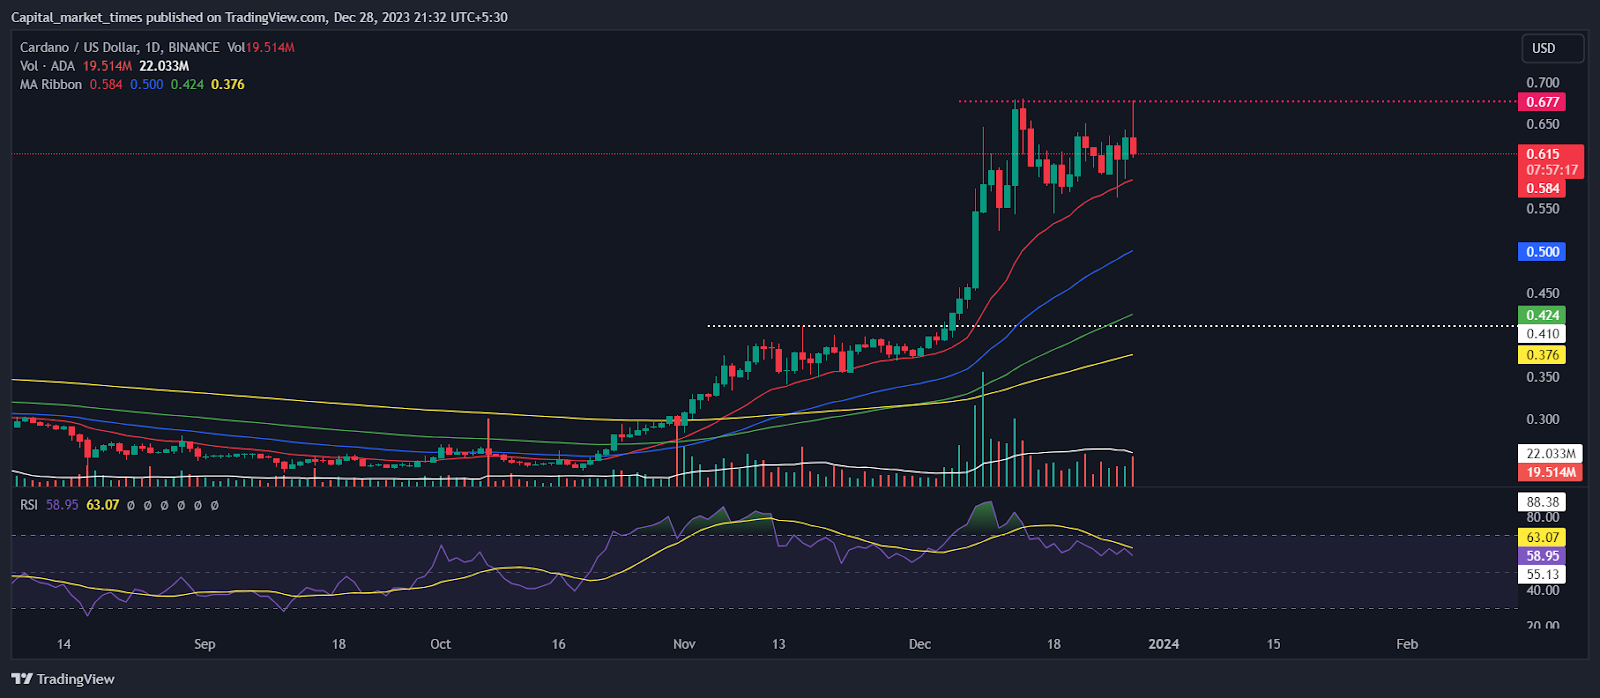The image size is (1600, 698).
Task: Click the 15 date label on time axis
Action: pos(1273,644)
